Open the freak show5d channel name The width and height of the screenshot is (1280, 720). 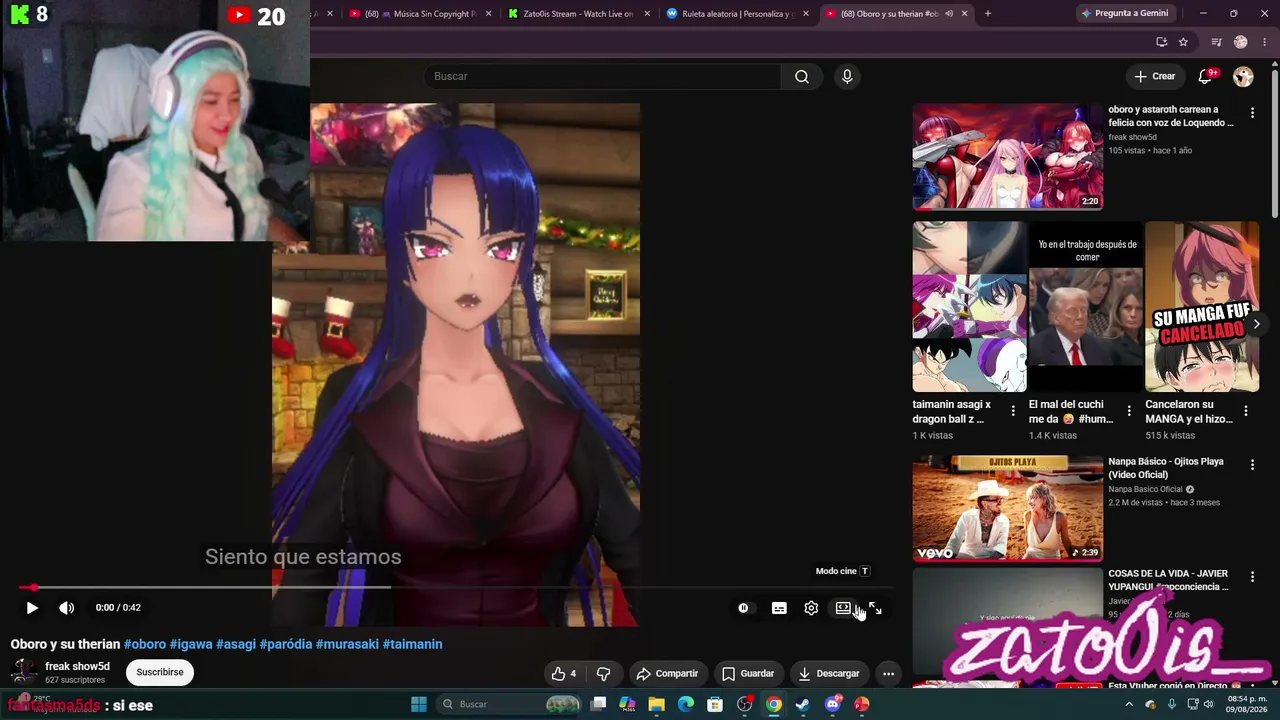click(x=77, y=666)
